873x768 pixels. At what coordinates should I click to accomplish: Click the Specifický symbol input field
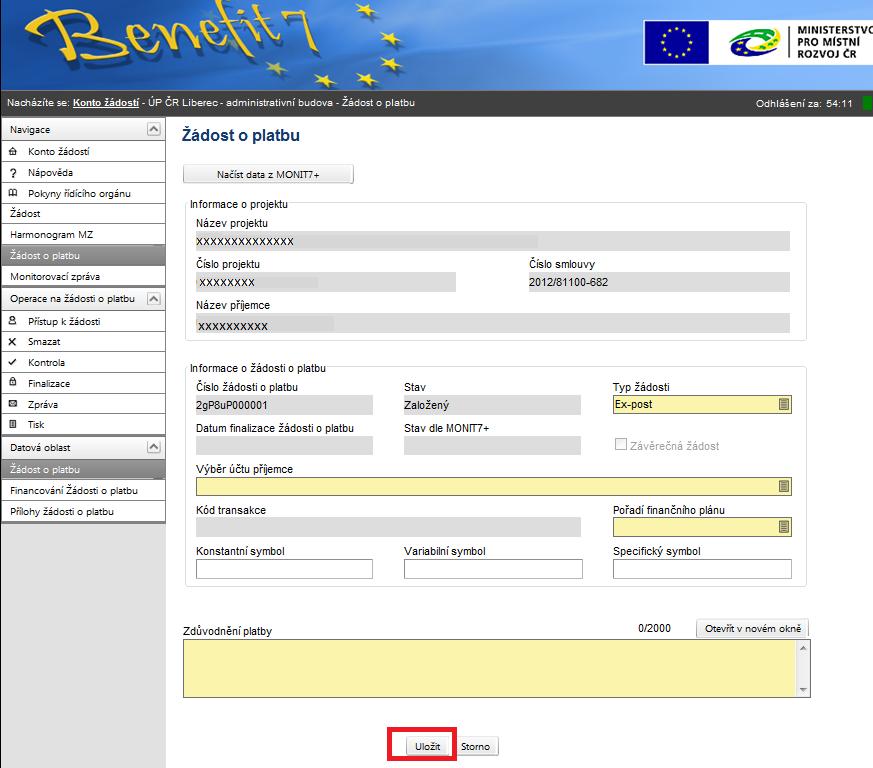pyautogui.click(x=702, y=569)
